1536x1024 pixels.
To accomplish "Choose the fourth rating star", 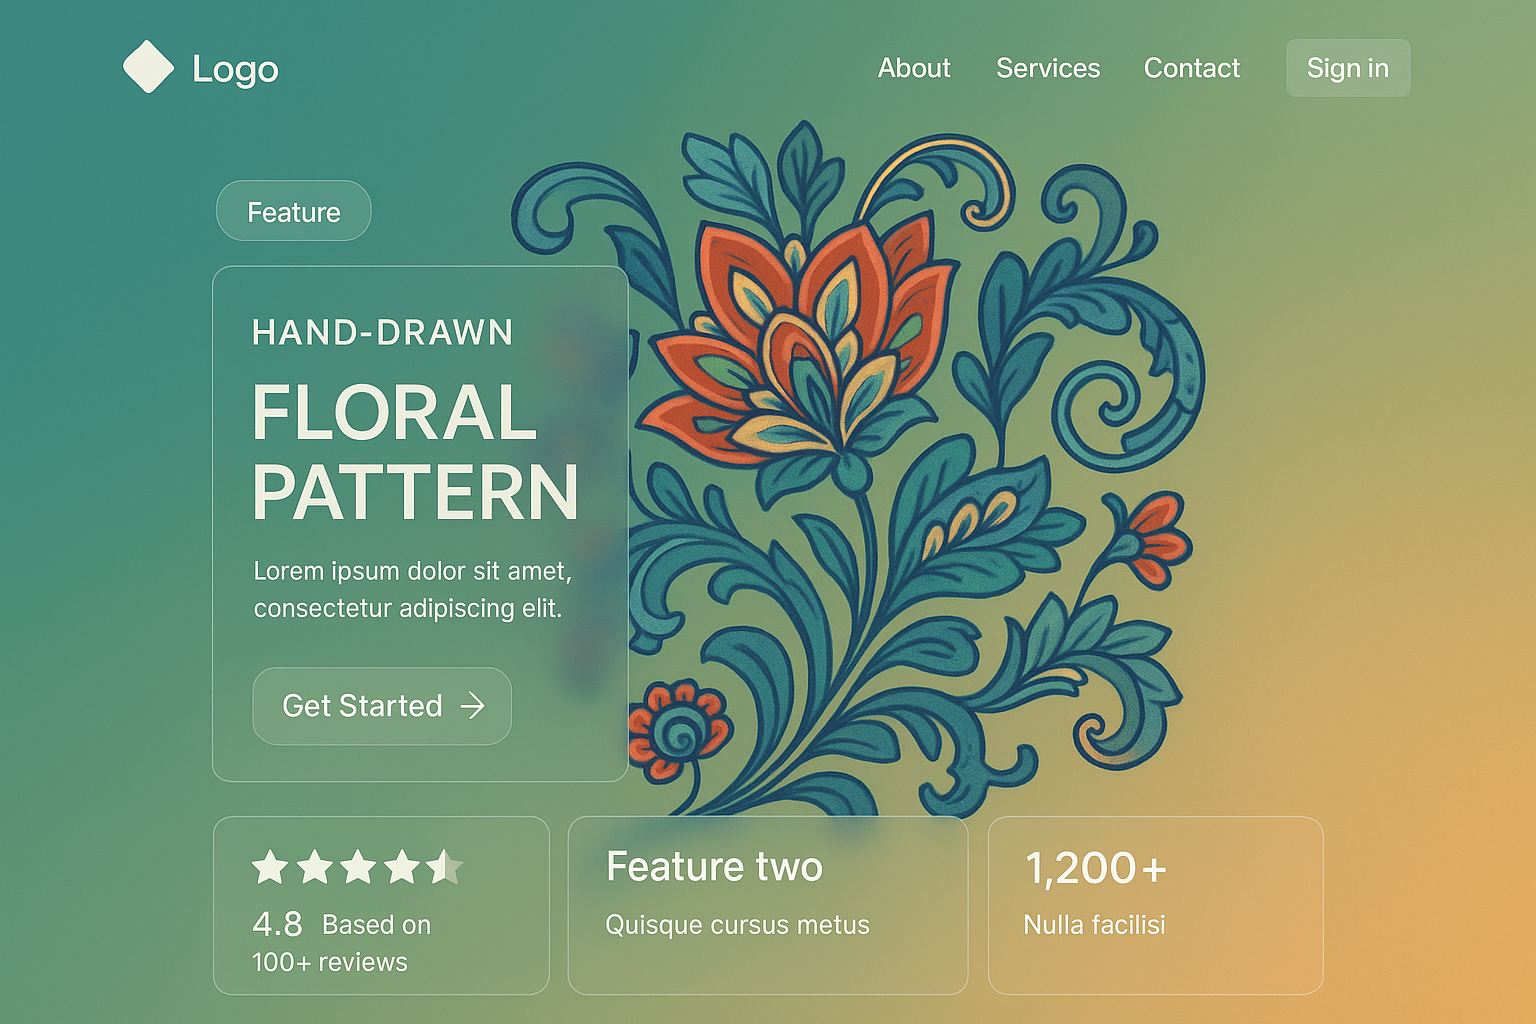I will pos(402,867).
